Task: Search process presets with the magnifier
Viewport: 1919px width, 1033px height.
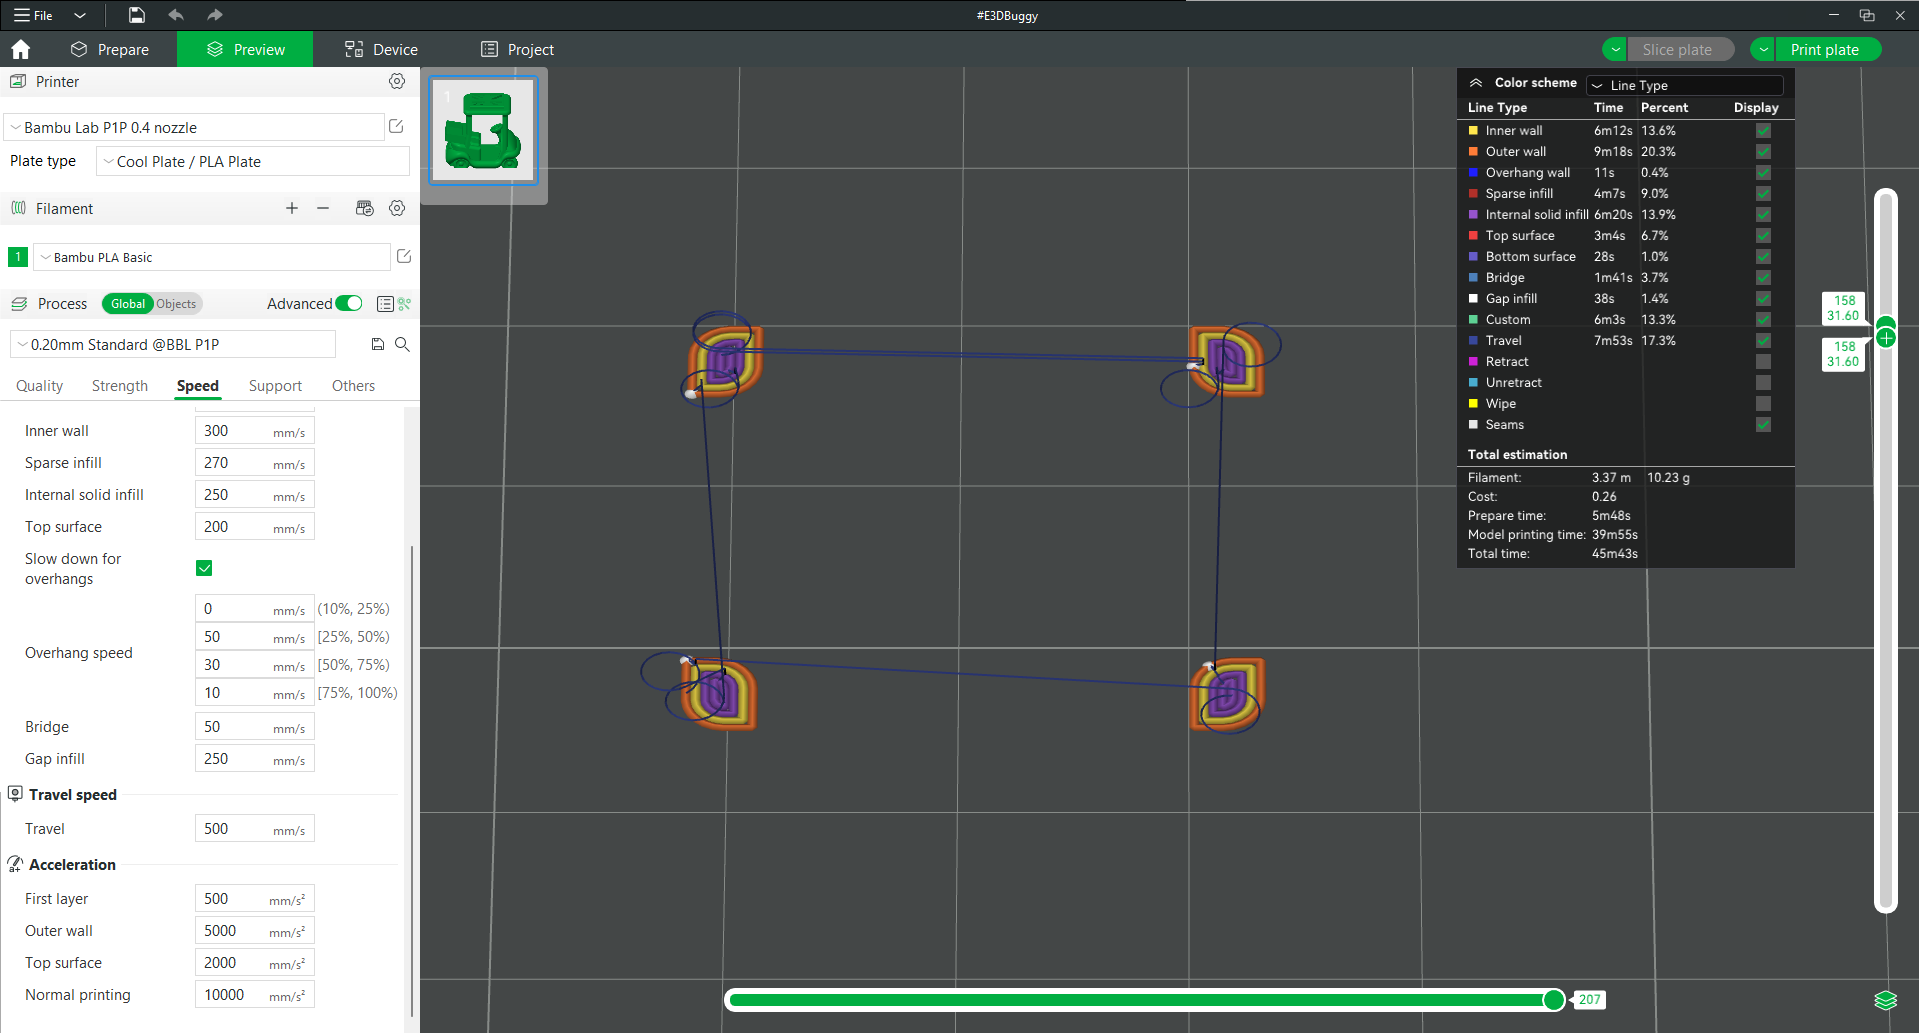Action: click(x=402, y=344)
